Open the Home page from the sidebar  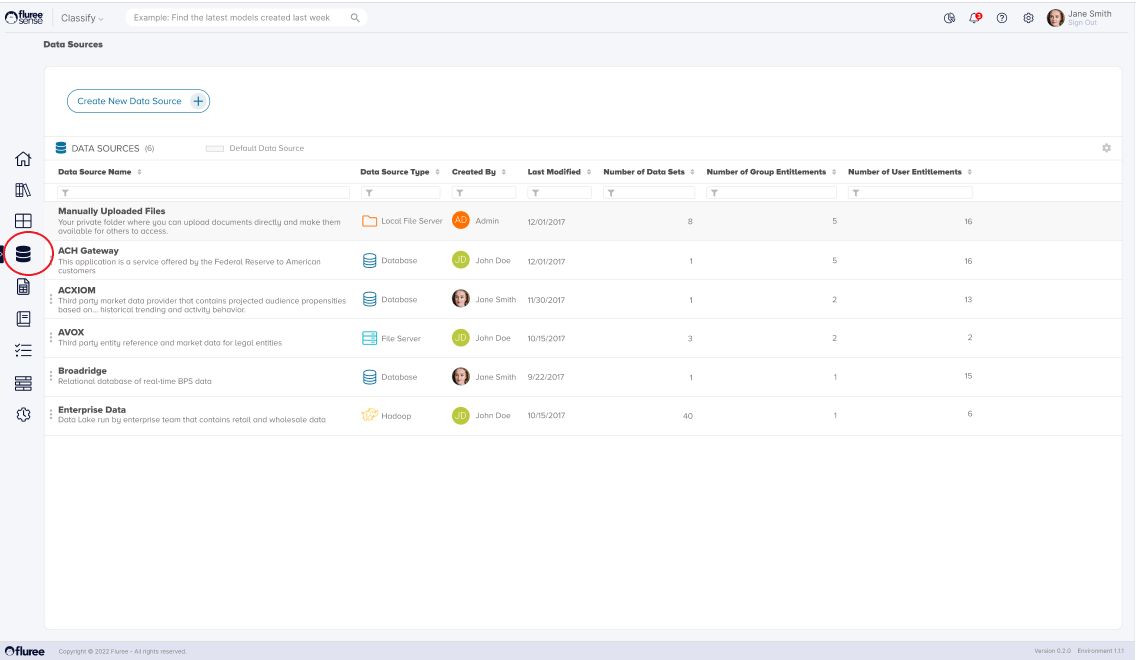coord(23,159)
